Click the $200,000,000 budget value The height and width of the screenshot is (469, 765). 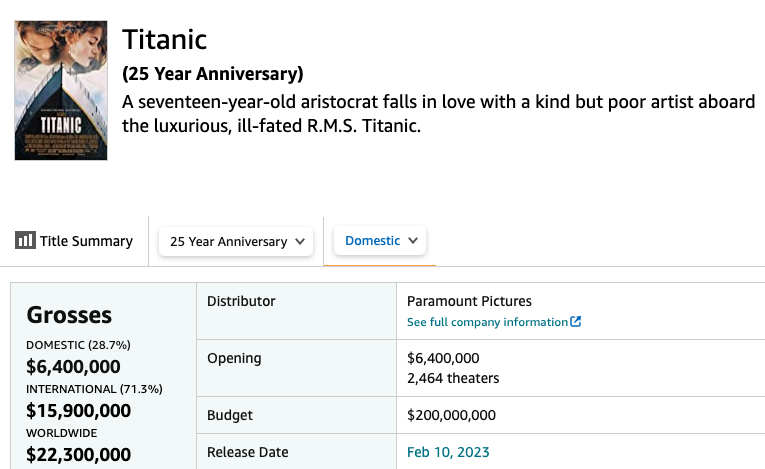[452, 415]
